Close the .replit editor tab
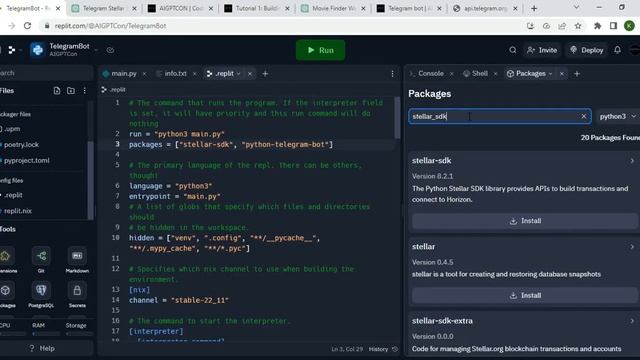Image resolution: width=640 pixels, height=360 pixels. [250, 74]
